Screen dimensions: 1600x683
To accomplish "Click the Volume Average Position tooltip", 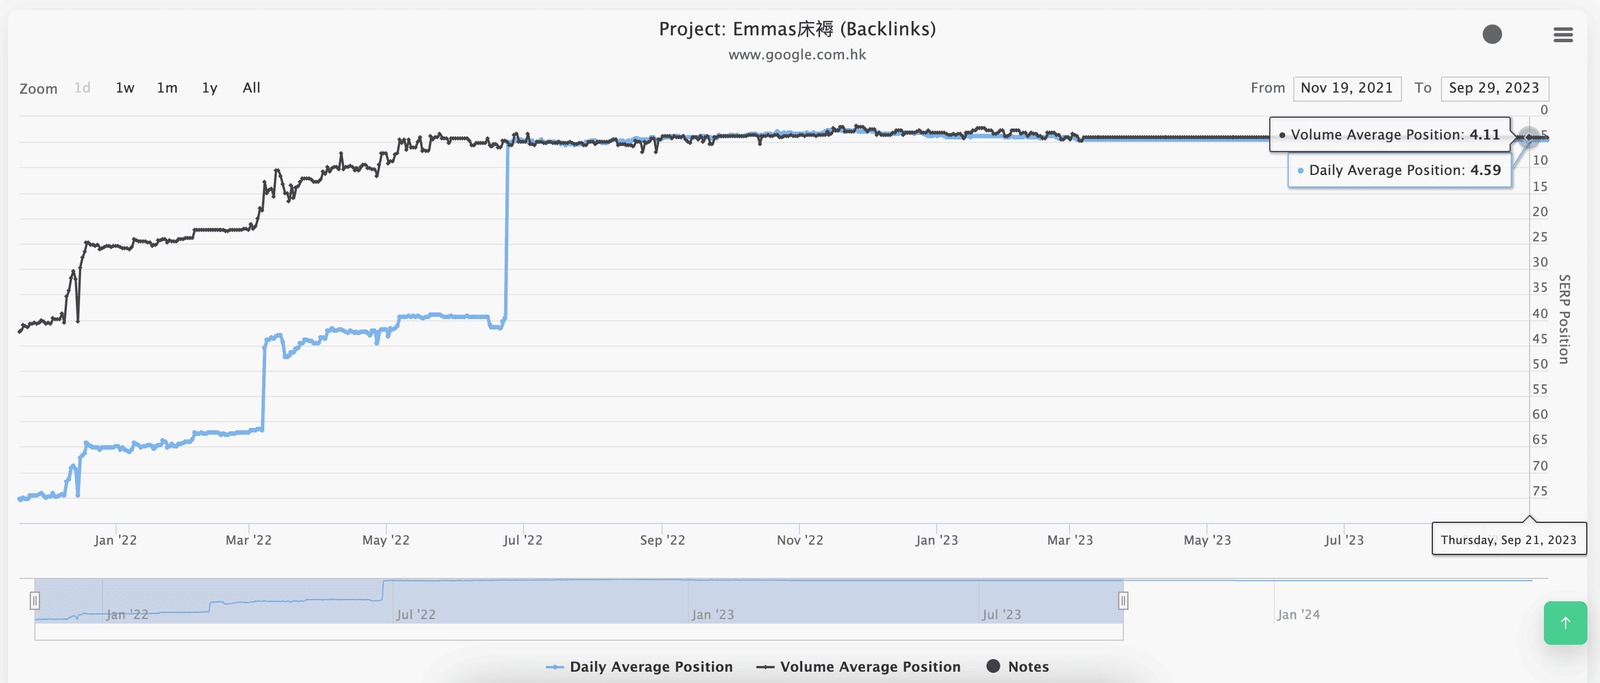I will (1390, 135).
